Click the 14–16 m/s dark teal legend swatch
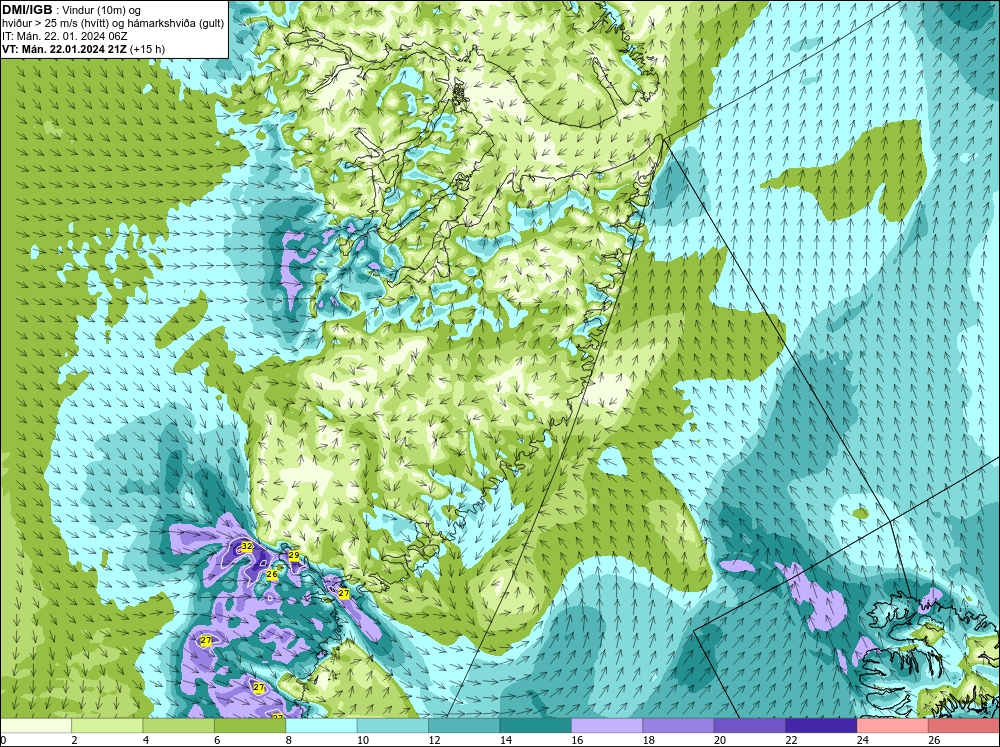Screen dimensions: 1000x747 [536, 725]
